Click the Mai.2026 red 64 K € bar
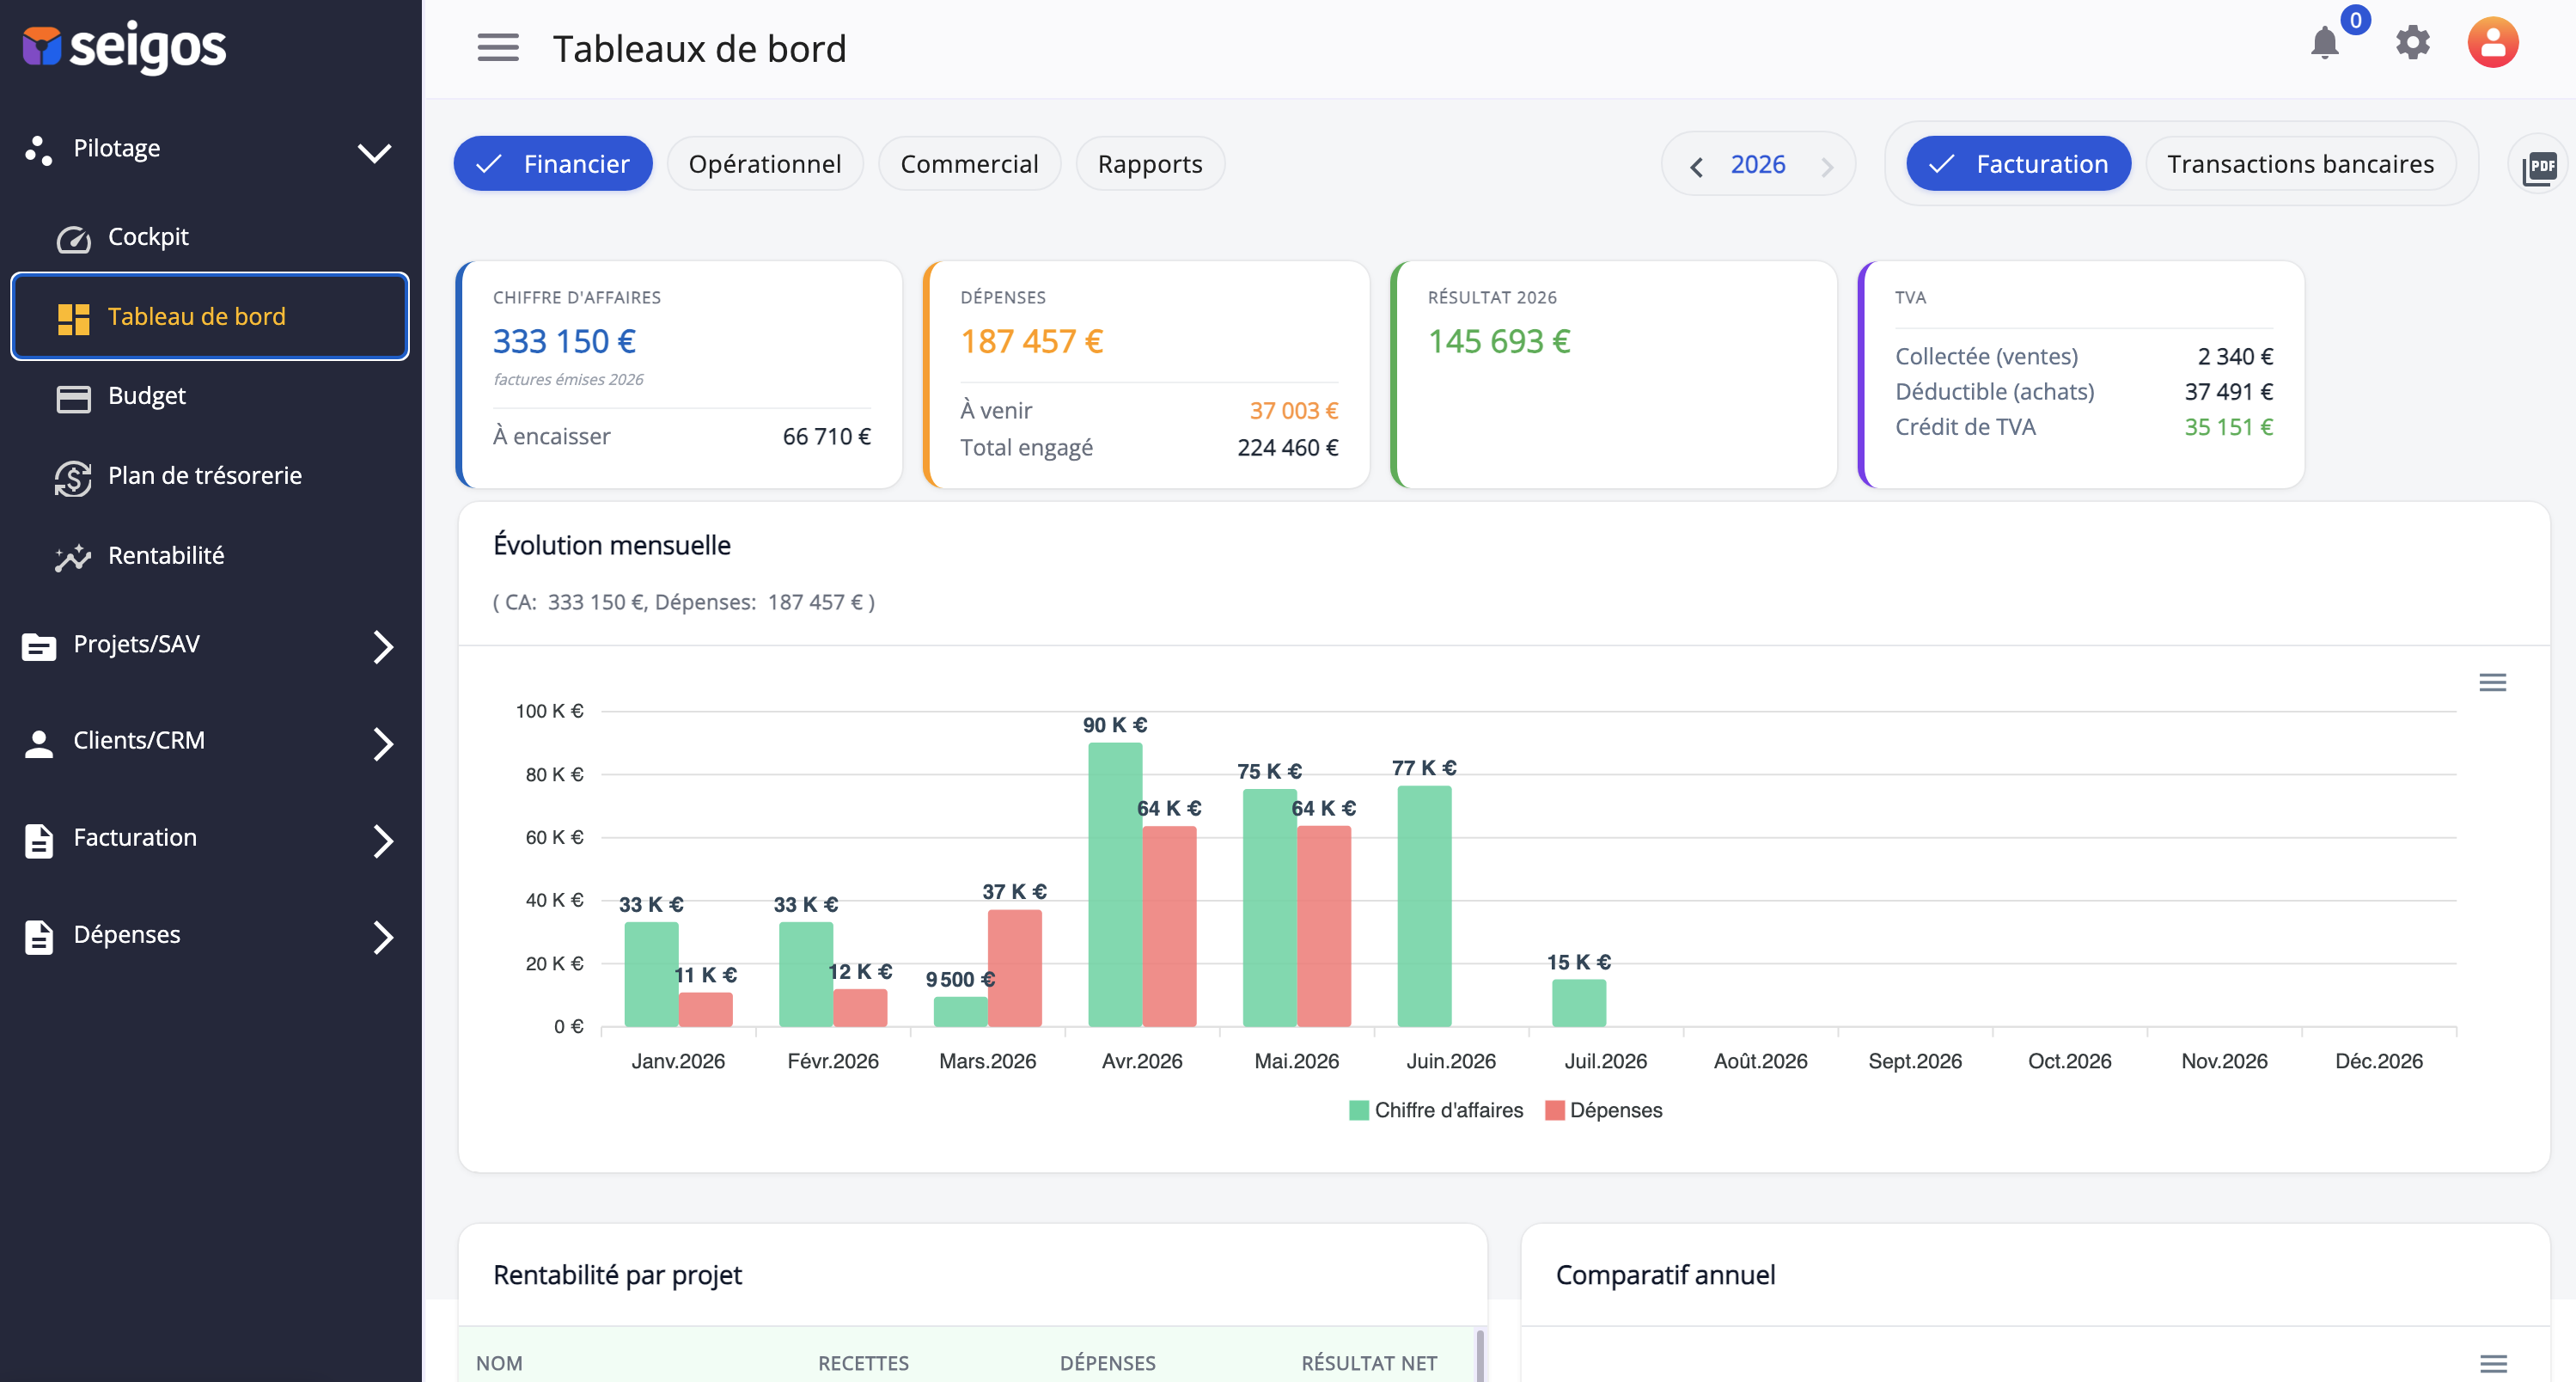 tap(1324, 926)
